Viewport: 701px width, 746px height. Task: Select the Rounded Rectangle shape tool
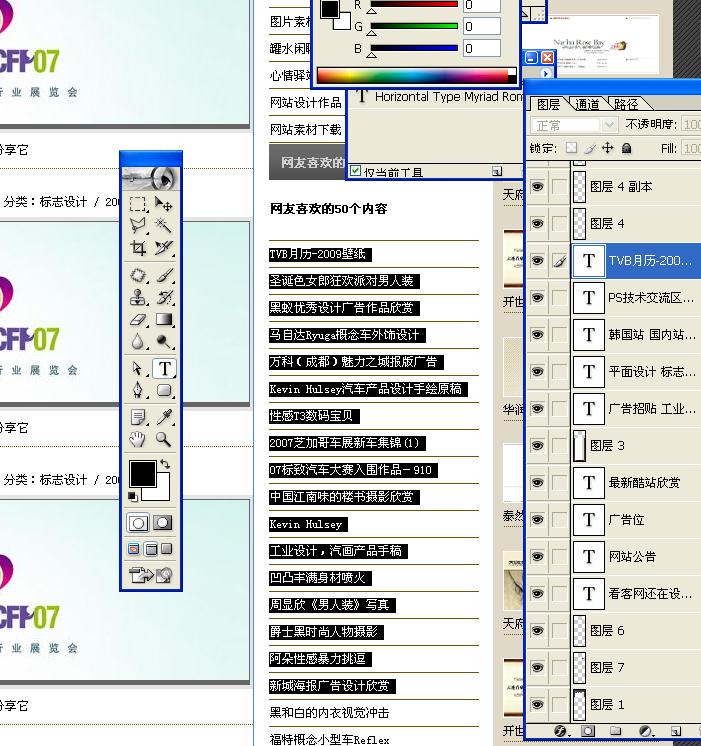click(164, 390)
